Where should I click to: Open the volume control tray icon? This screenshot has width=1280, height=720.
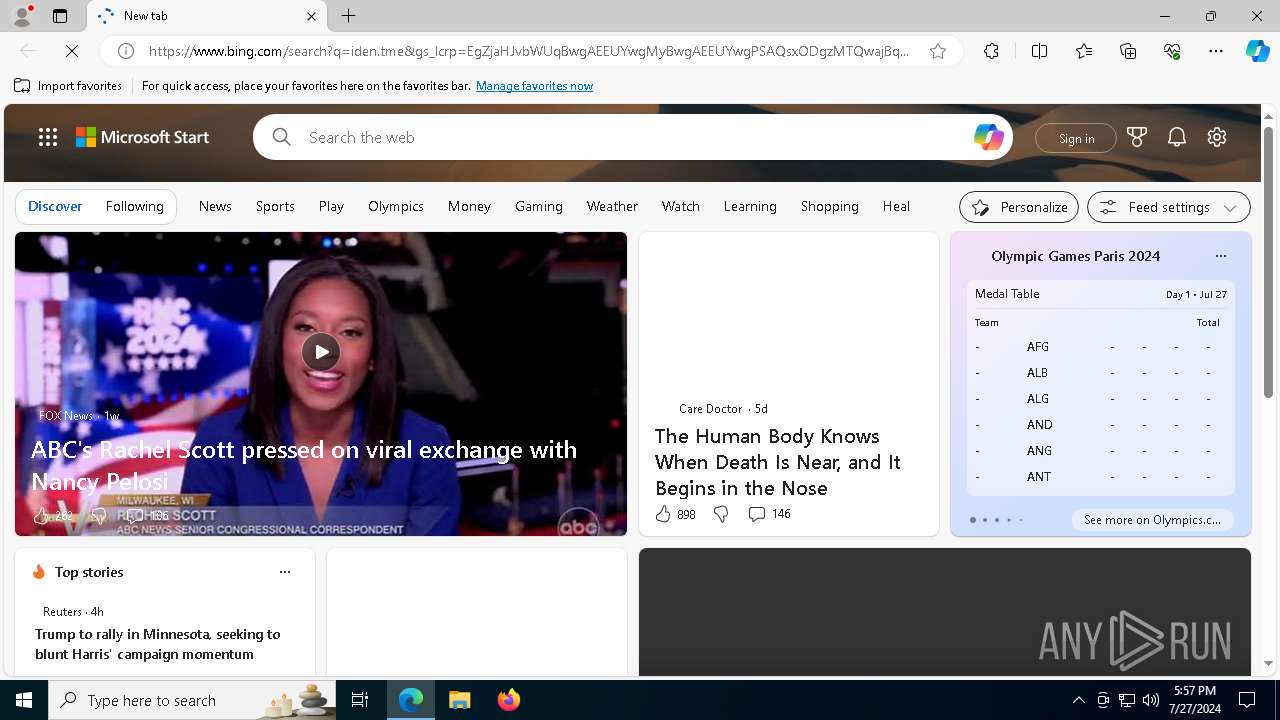point(1150,700)
